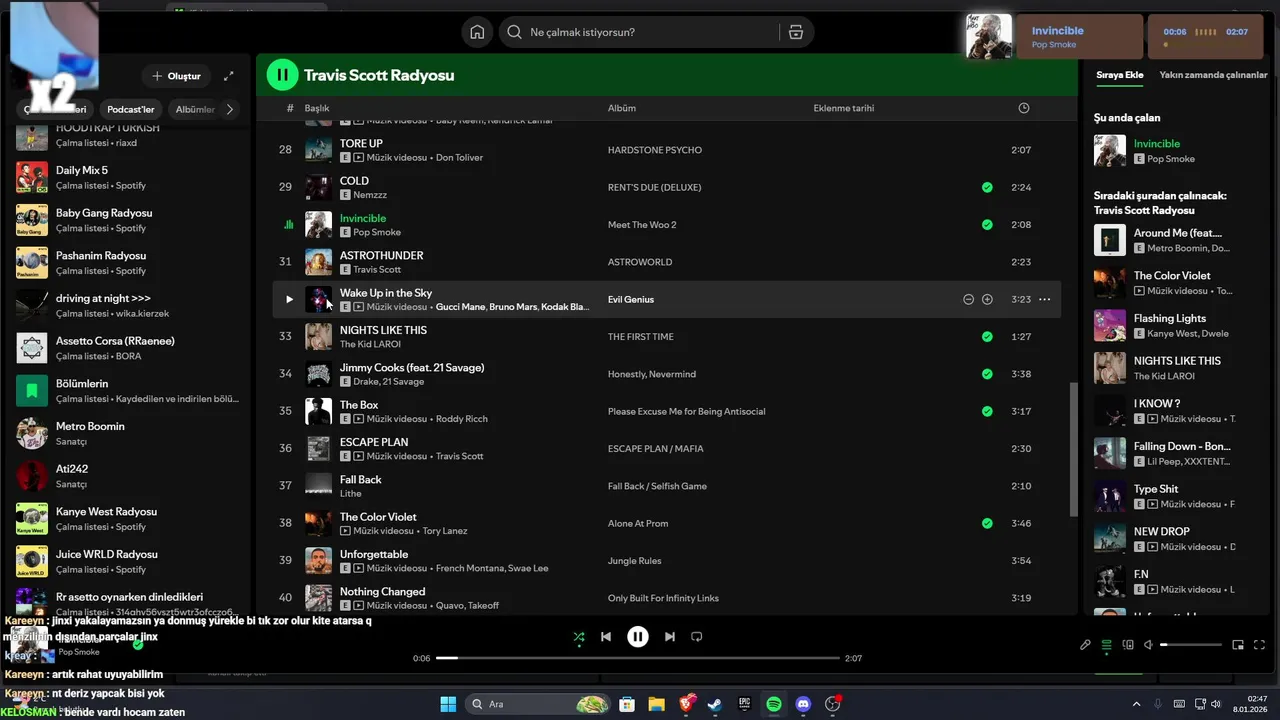Open File Explorer from the taskbar

click(x=656, y=704)
